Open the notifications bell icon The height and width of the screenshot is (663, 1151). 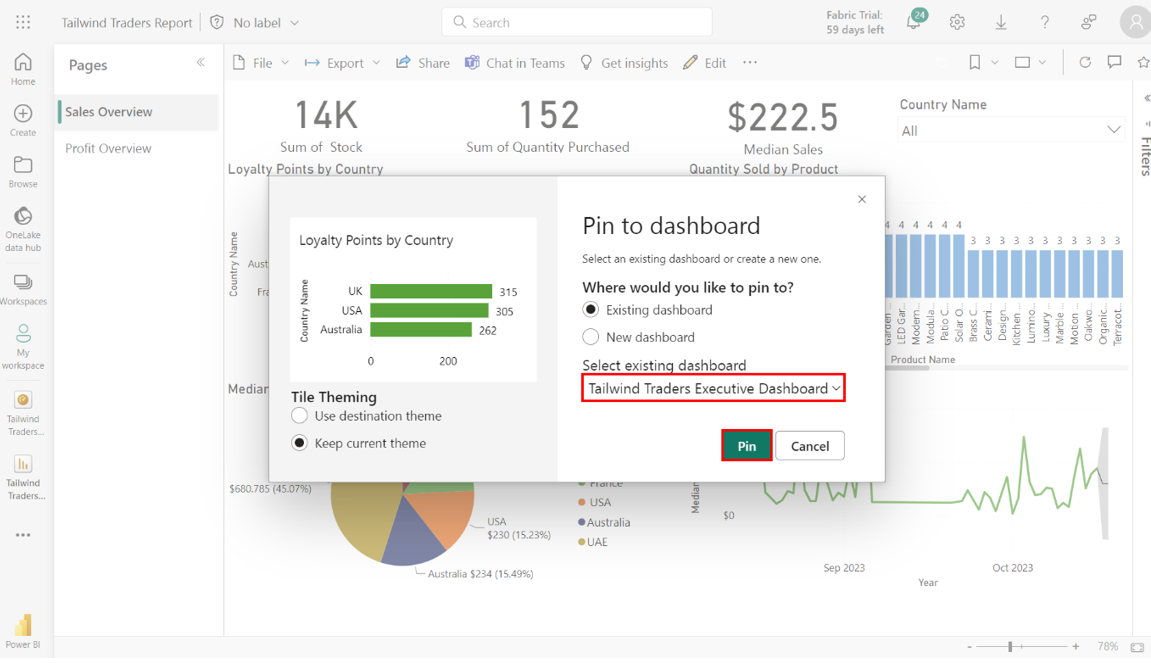[913, 22]
